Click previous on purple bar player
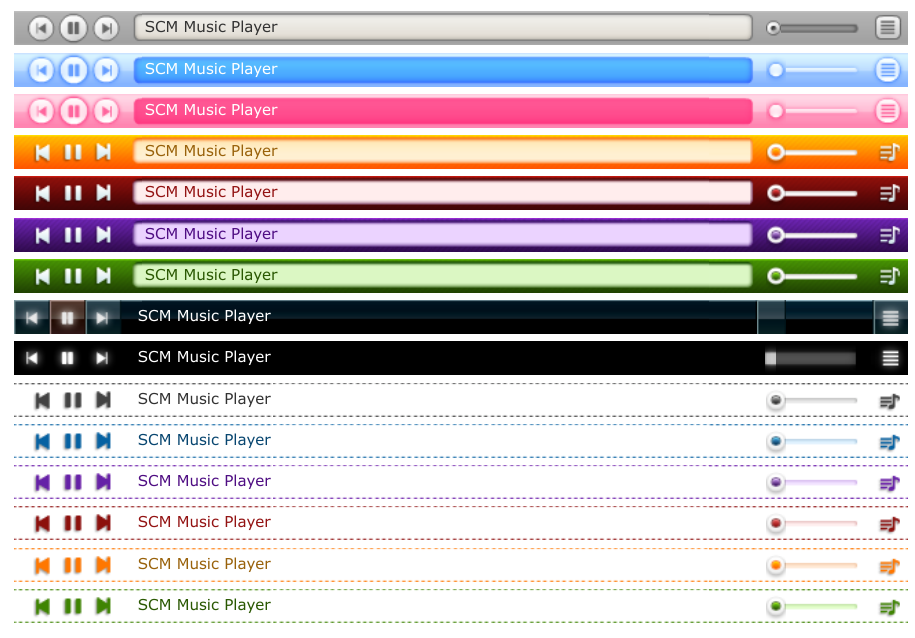Screen dimensions: 915x638 [x=42, y=235]
